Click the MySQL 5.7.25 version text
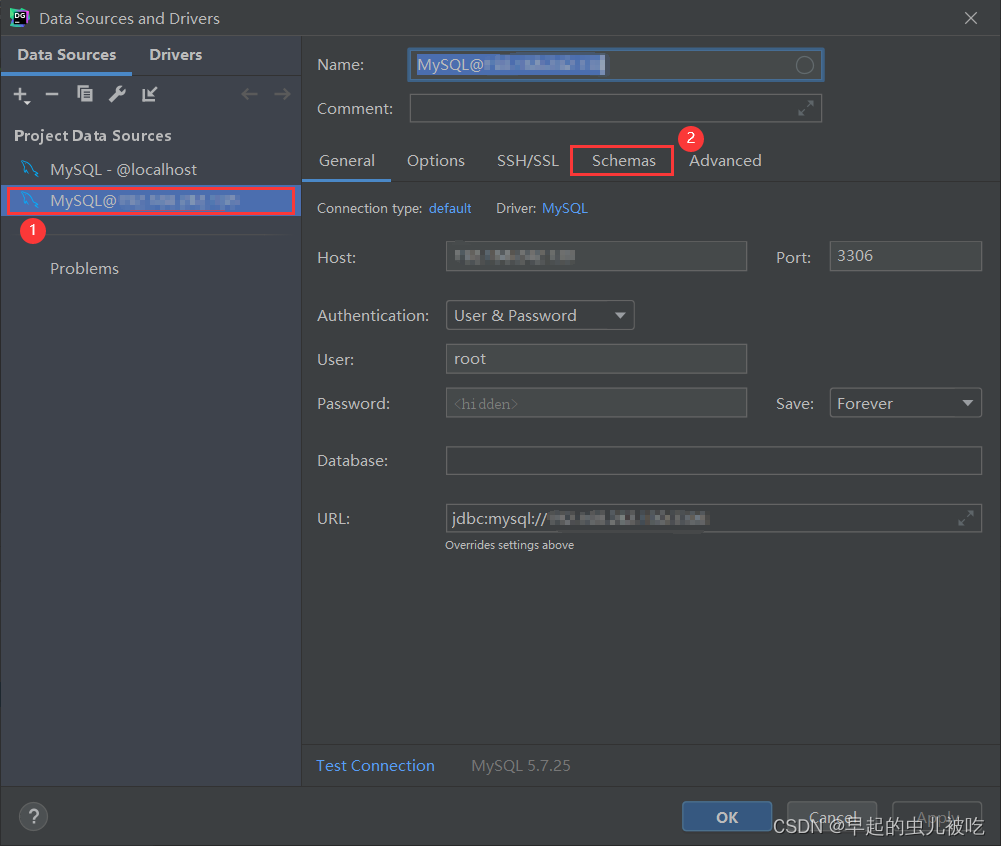Image resolution: width=1001 pixels, height=846 pixels. pos(521,766)
